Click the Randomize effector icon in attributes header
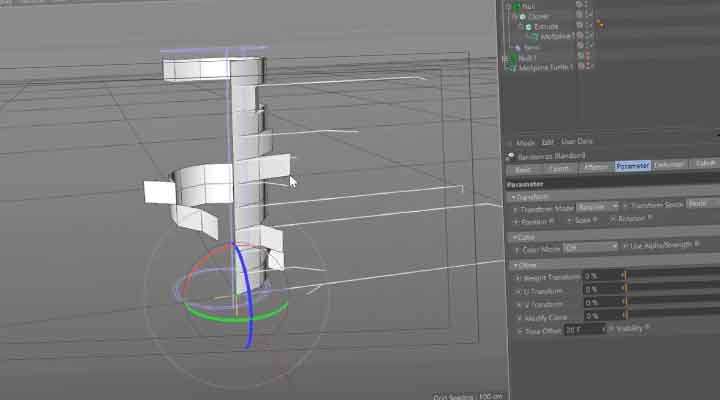 (x=511, y=155)
